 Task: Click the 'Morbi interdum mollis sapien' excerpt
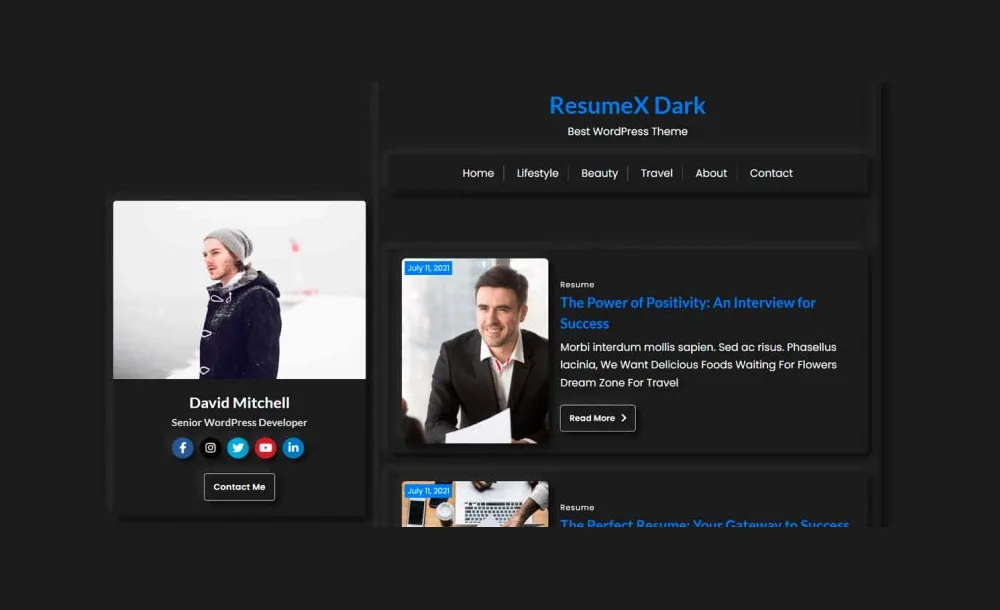click(698, 365)
